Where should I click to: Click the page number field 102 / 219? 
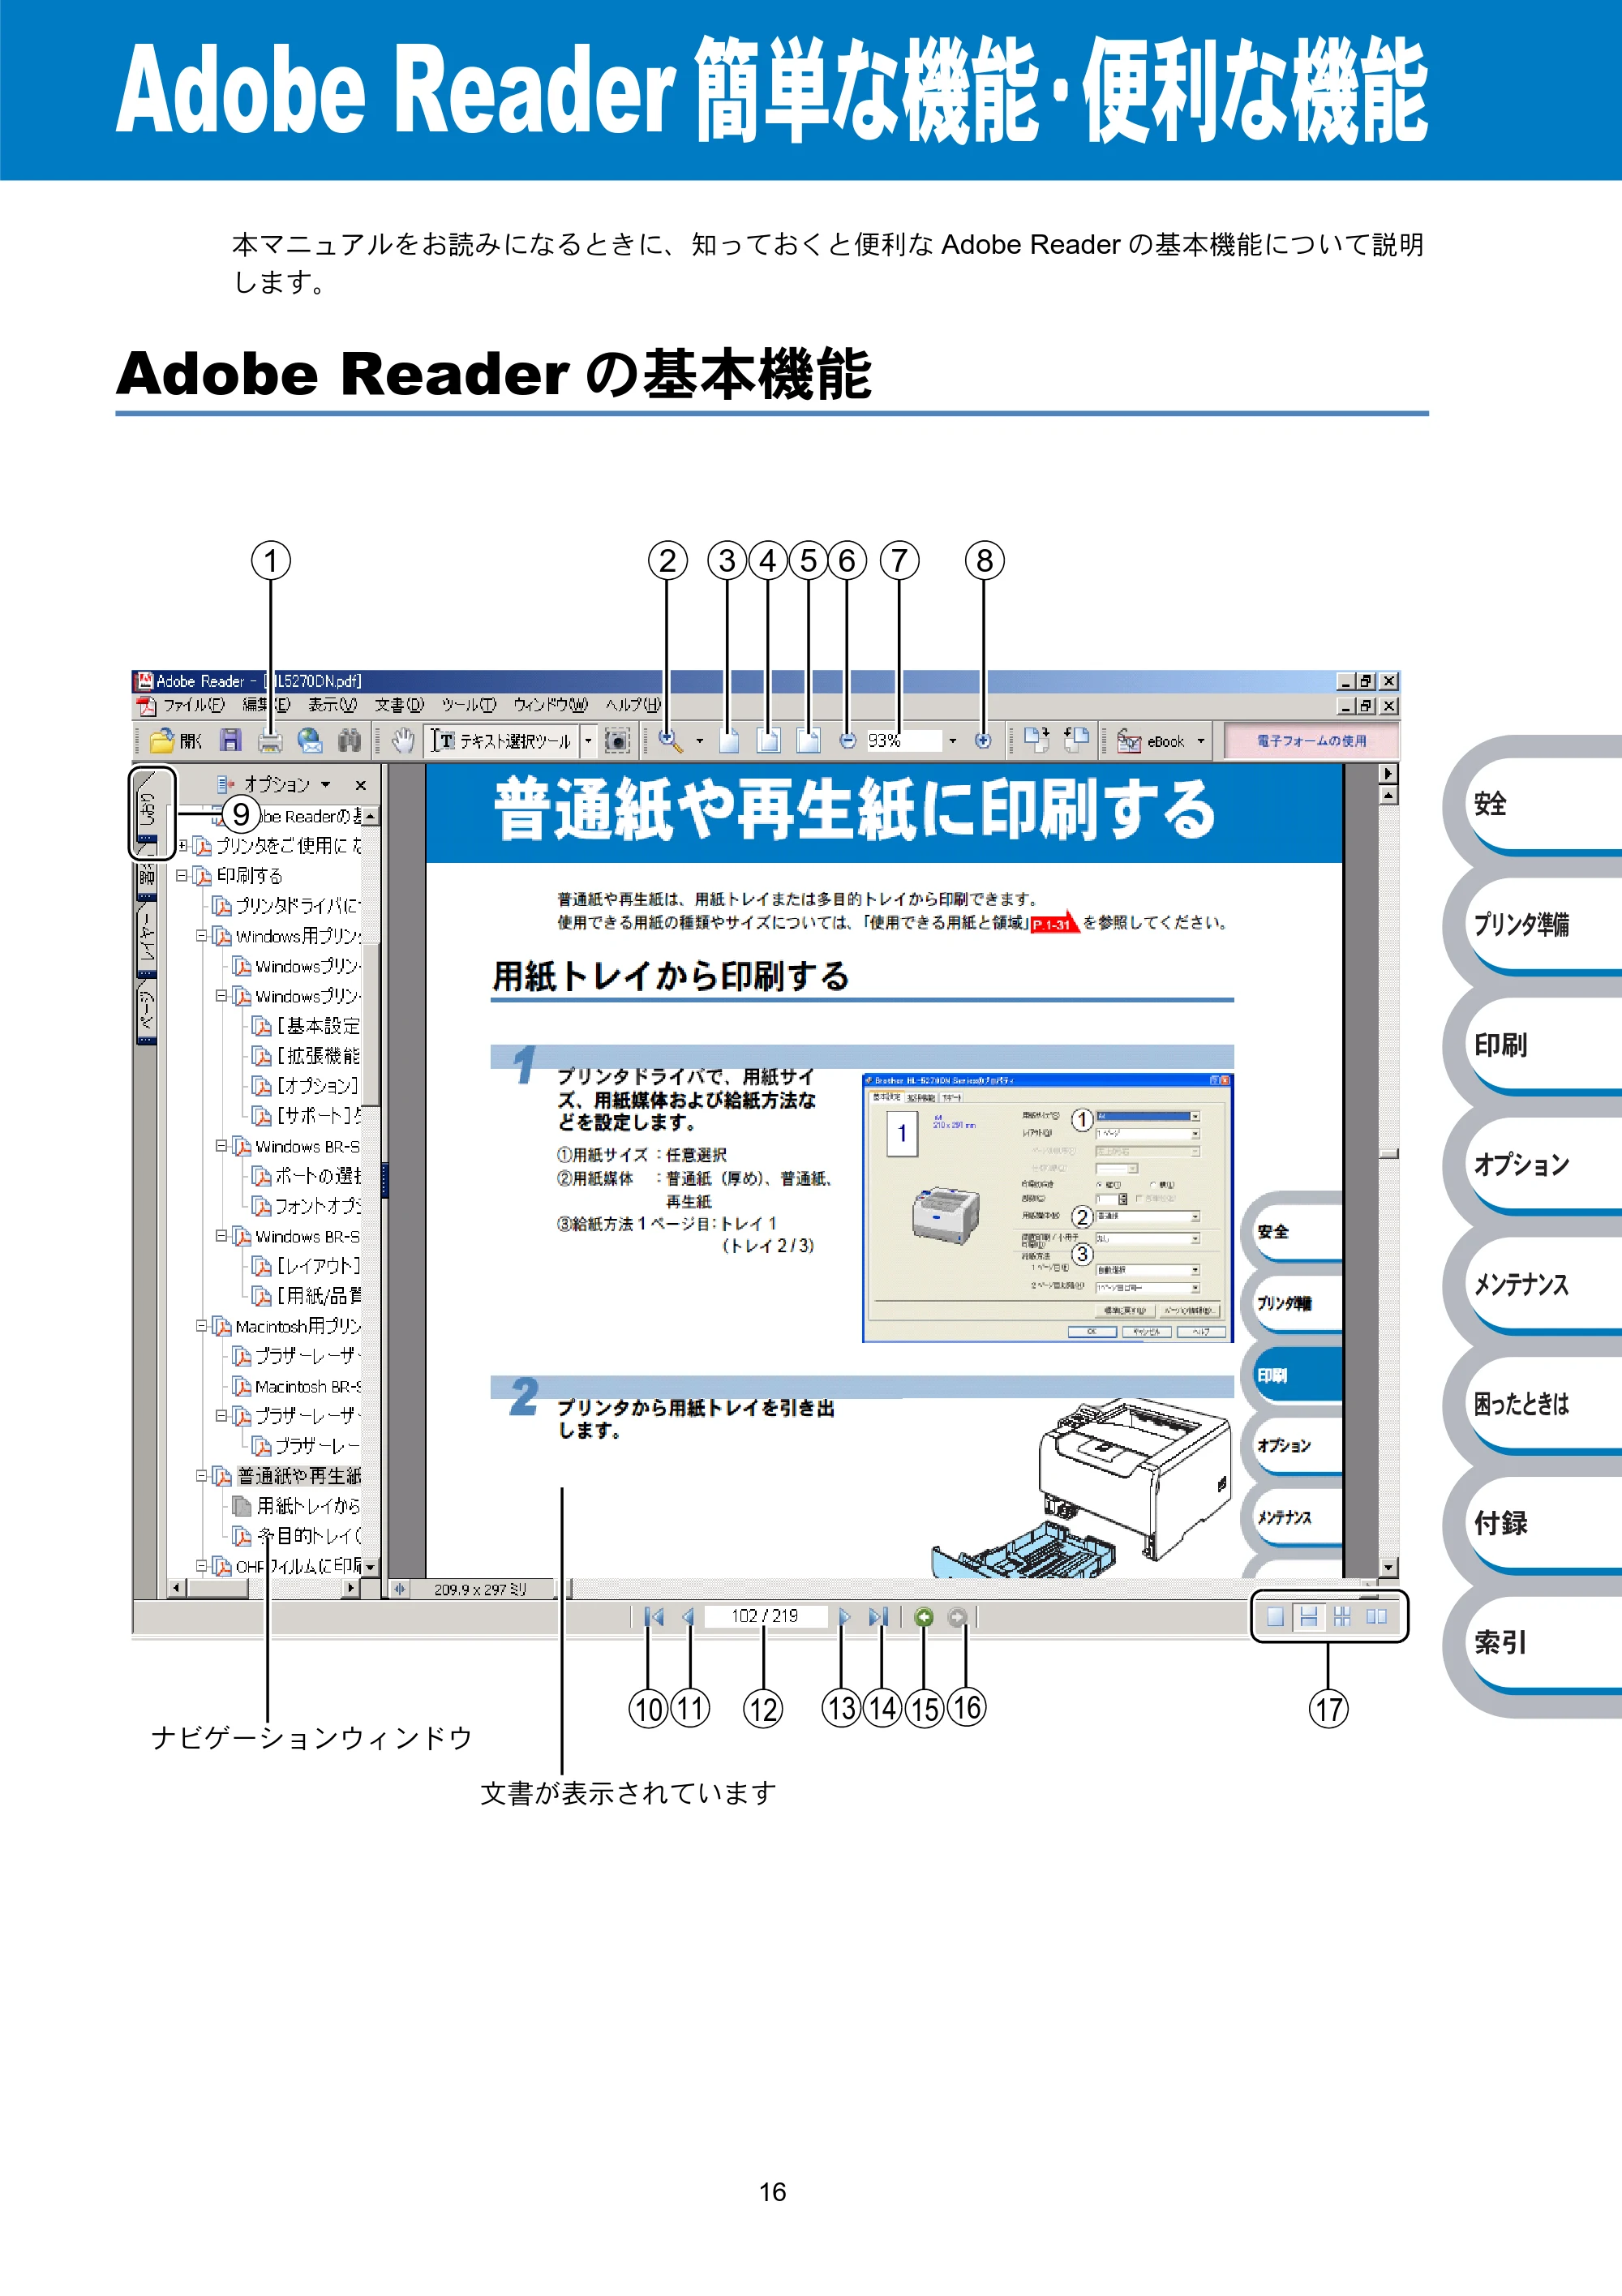click(765, 1616)
